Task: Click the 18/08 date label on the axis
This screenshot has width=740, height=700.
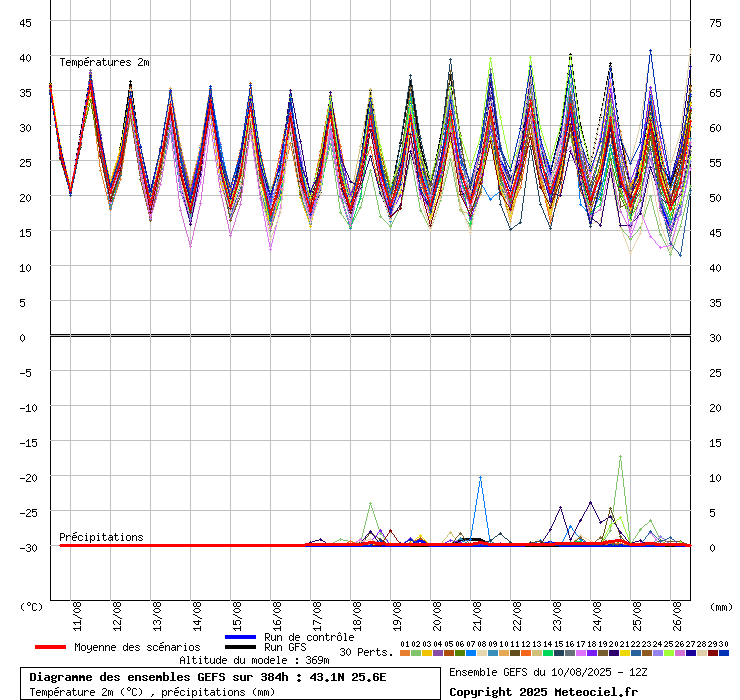Action: click(357, 616)
